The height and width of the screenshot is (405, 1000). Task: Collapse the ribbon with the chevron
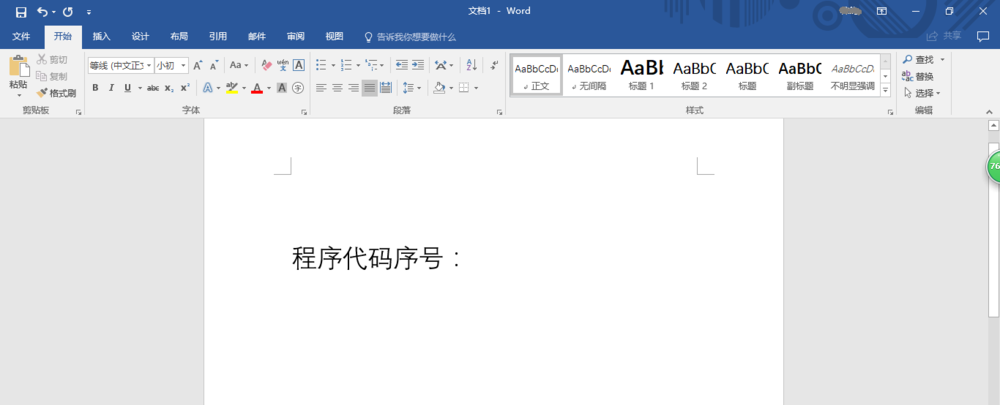pos(989,112)
